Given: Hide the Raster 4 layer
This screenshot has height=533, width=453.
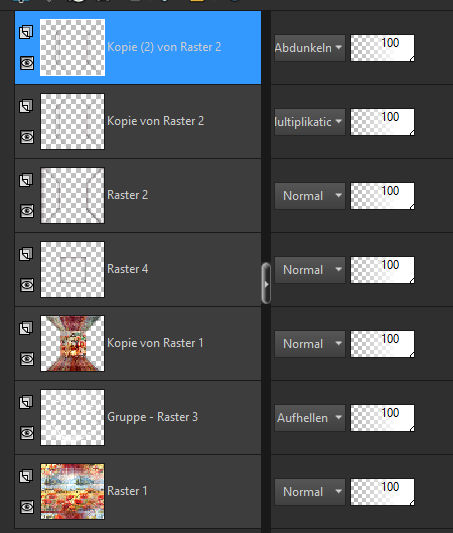Looking at the screenshot, I should coord(27,285).
